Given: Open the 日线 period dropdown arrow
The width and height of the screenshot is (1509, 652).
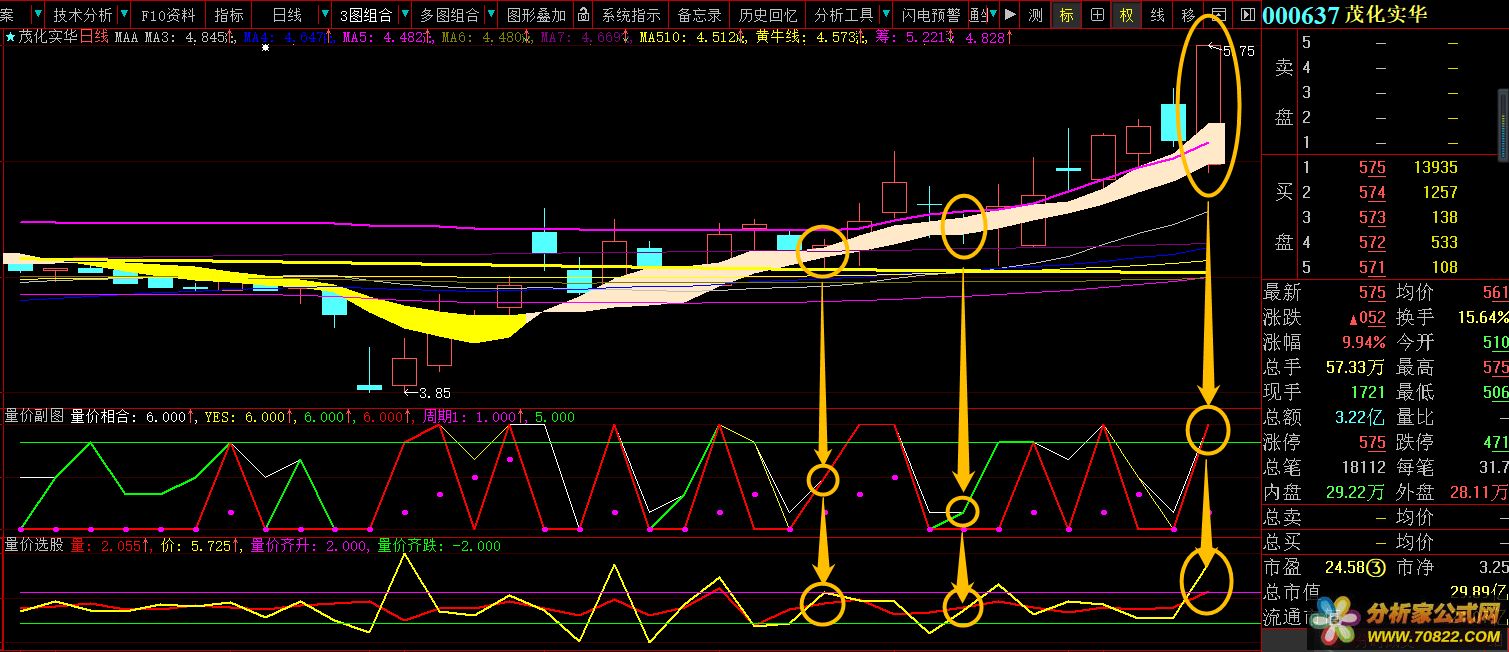Looking at the screenshot, I should 323,15.
